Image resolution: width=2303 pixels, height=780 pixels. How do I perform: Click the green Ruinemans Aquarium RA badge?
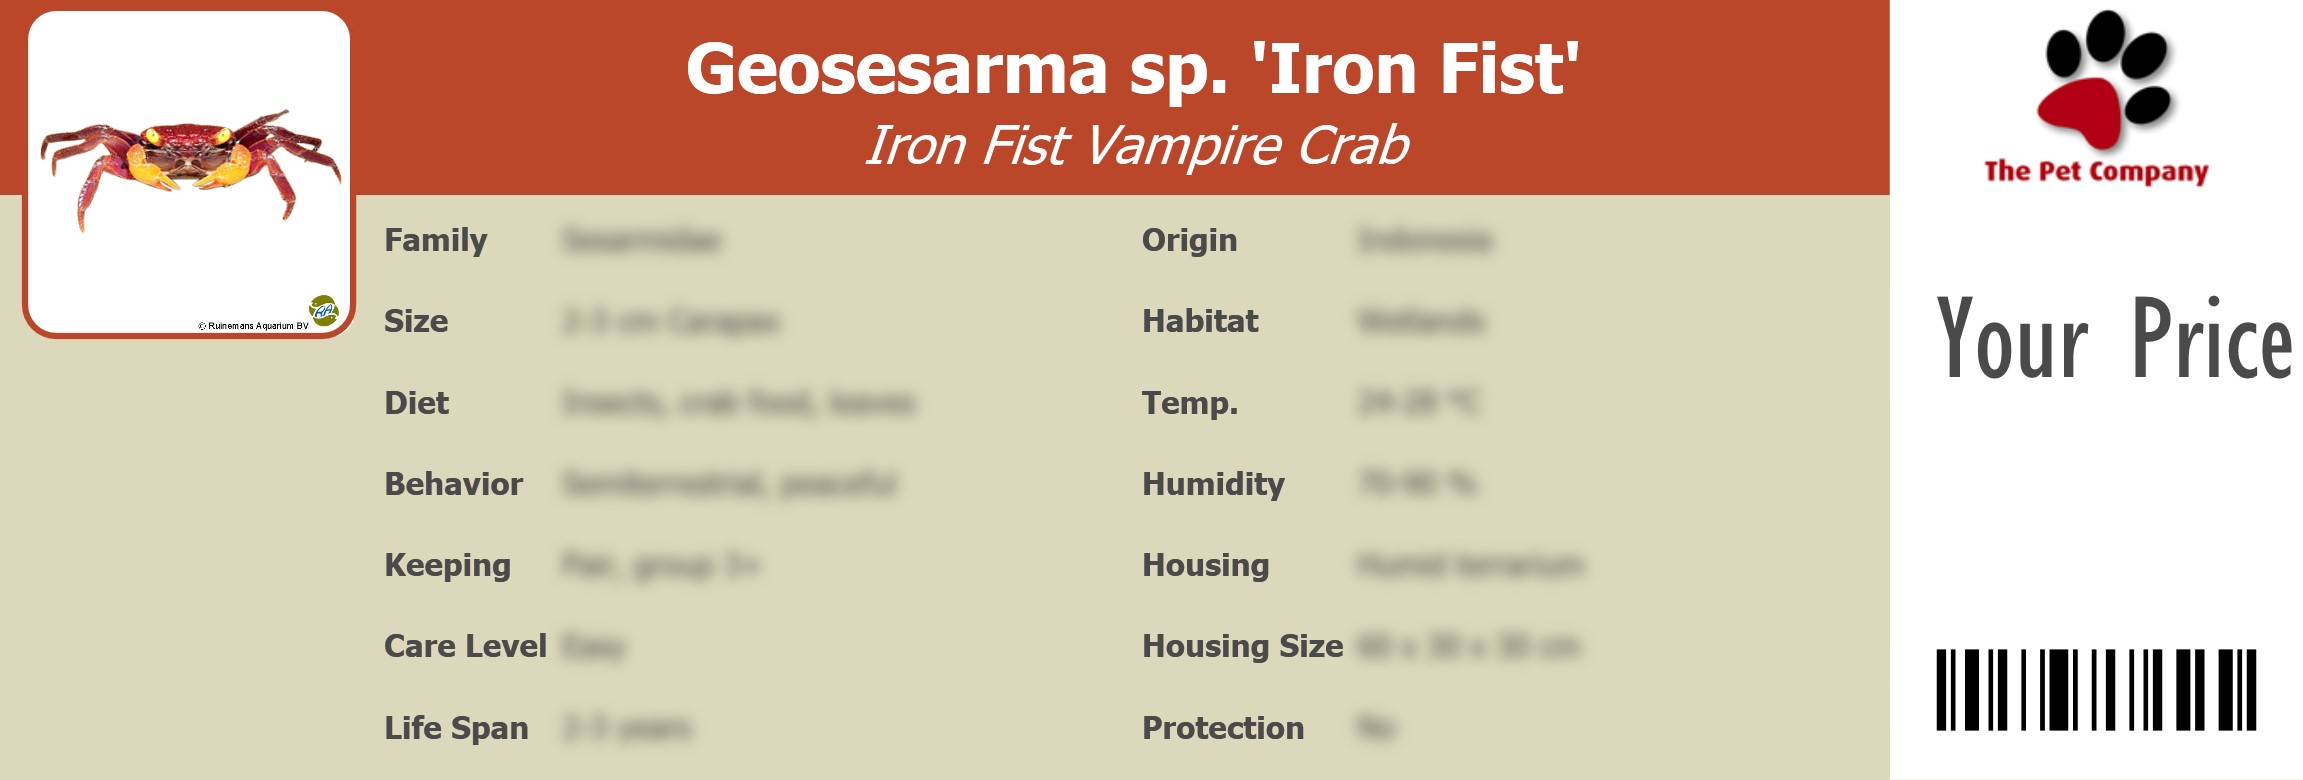pyautogui.click(x=323, y=311)
